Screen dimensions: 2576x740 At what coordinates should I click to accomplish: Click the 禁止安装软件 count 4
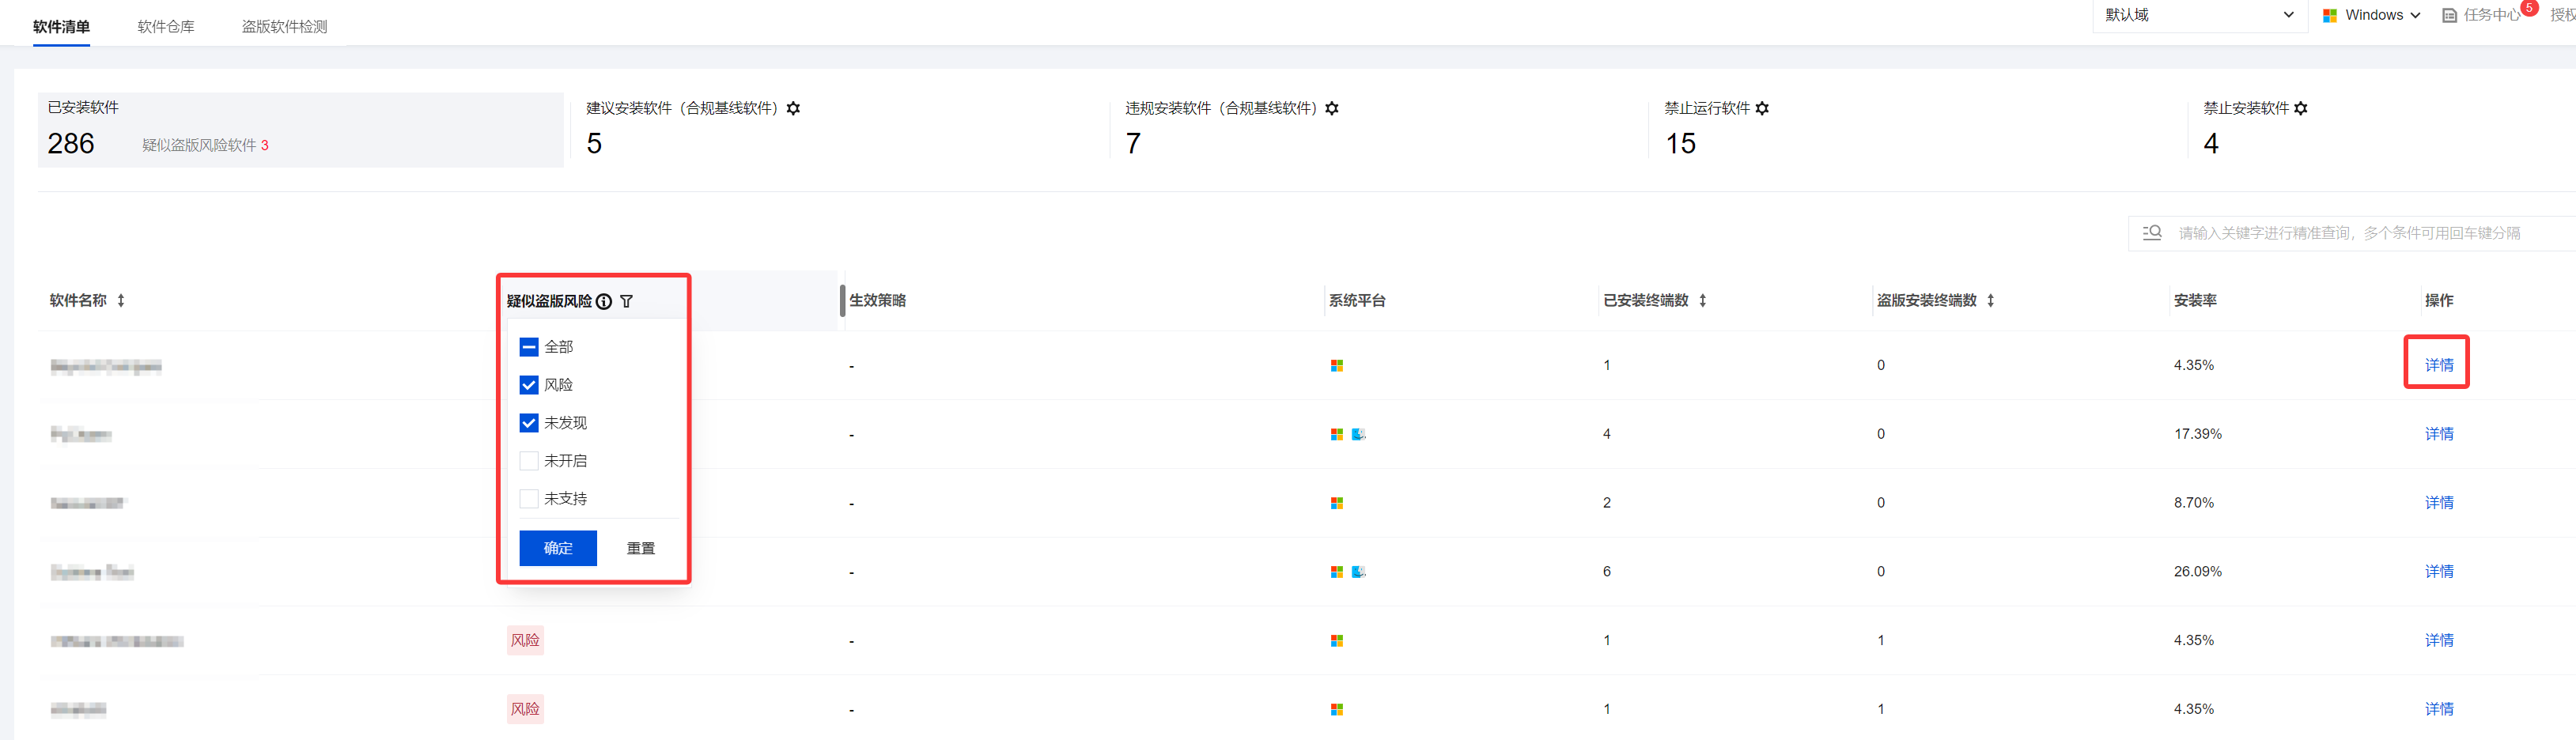2211,144
